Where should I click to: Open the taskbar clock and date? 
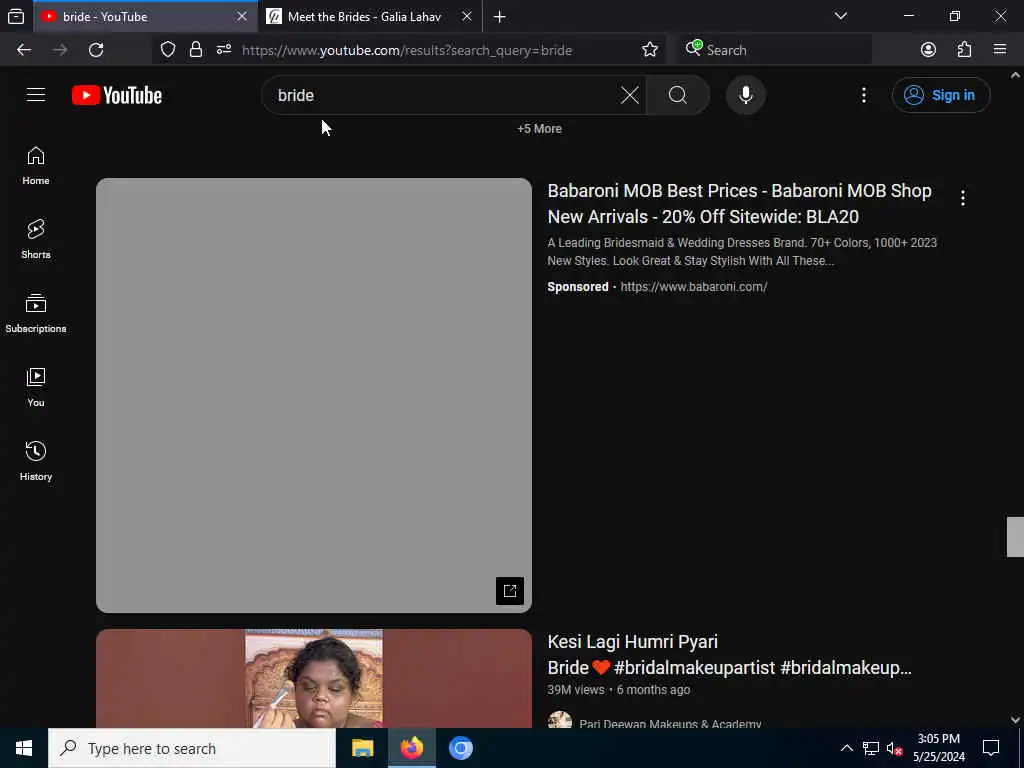[x=939, y=748]
